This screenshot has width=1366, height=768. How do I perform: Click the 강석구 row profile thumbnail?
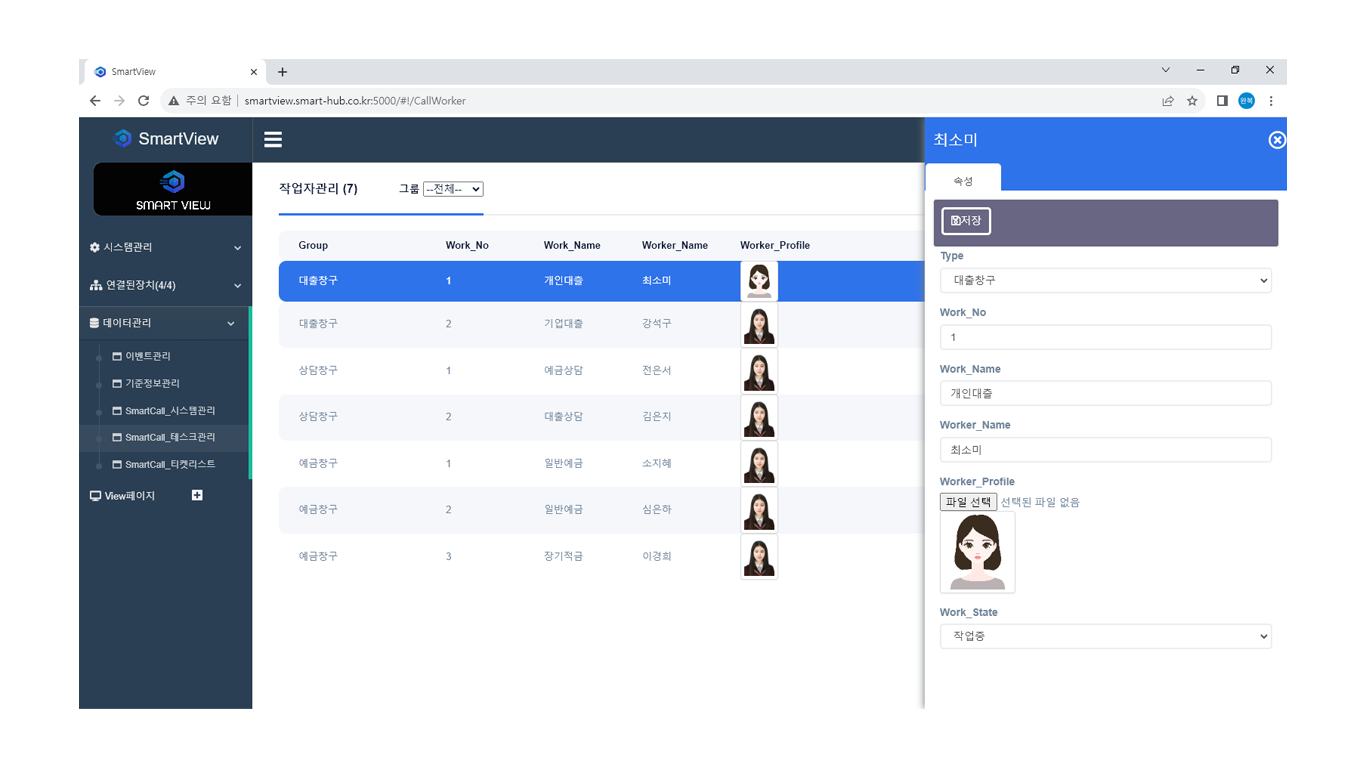[x=759, y=325]
